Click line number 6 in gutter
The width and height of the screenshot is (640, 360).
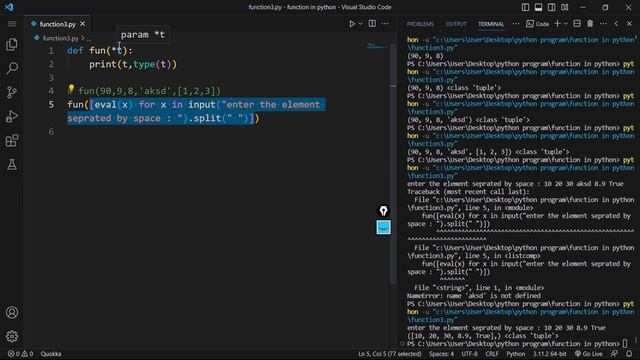(51, 131)
